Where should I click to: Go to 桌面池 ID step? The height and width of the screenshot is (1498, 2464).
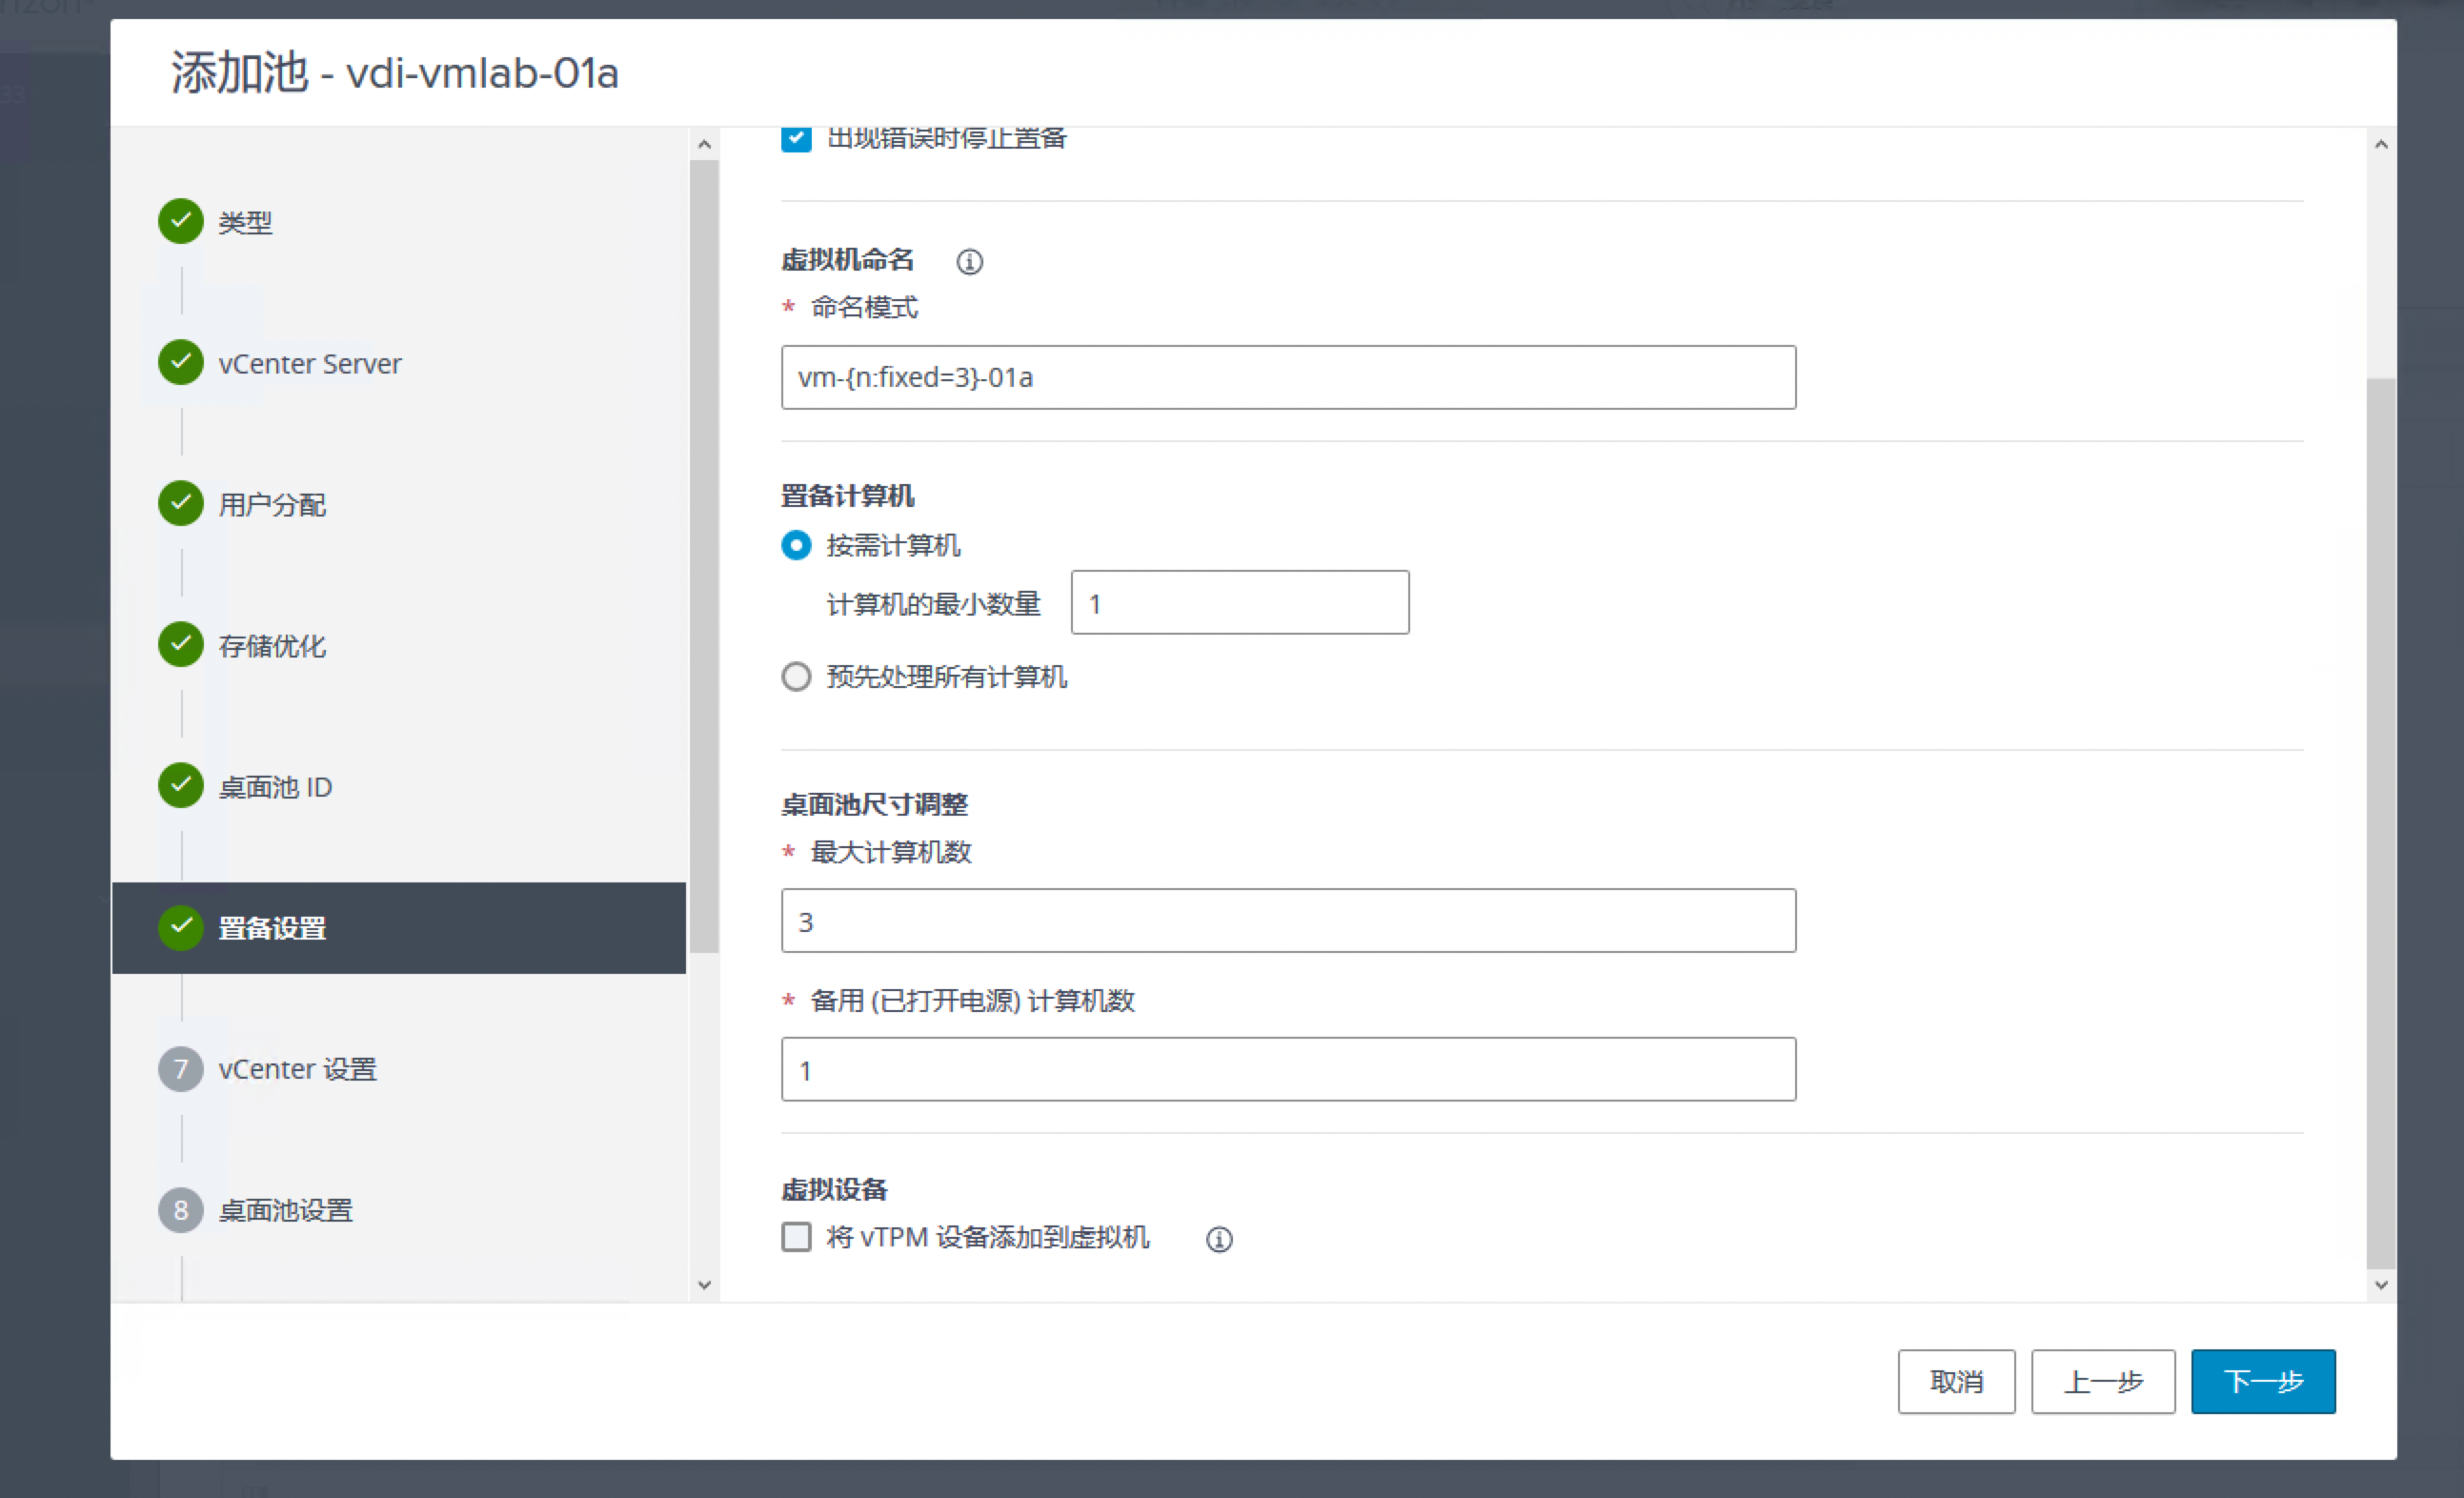point(275,787)
